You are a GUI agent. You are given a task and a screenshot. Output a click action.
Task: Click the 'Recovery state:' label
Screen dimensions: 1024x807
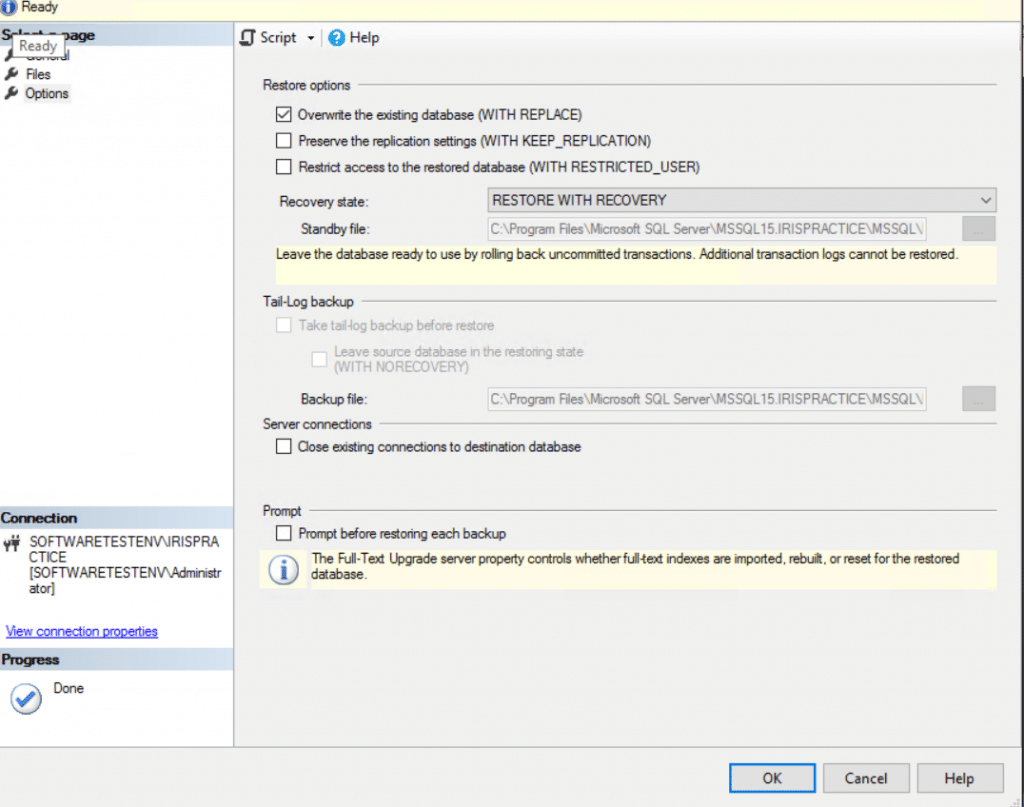coord(324,202)
